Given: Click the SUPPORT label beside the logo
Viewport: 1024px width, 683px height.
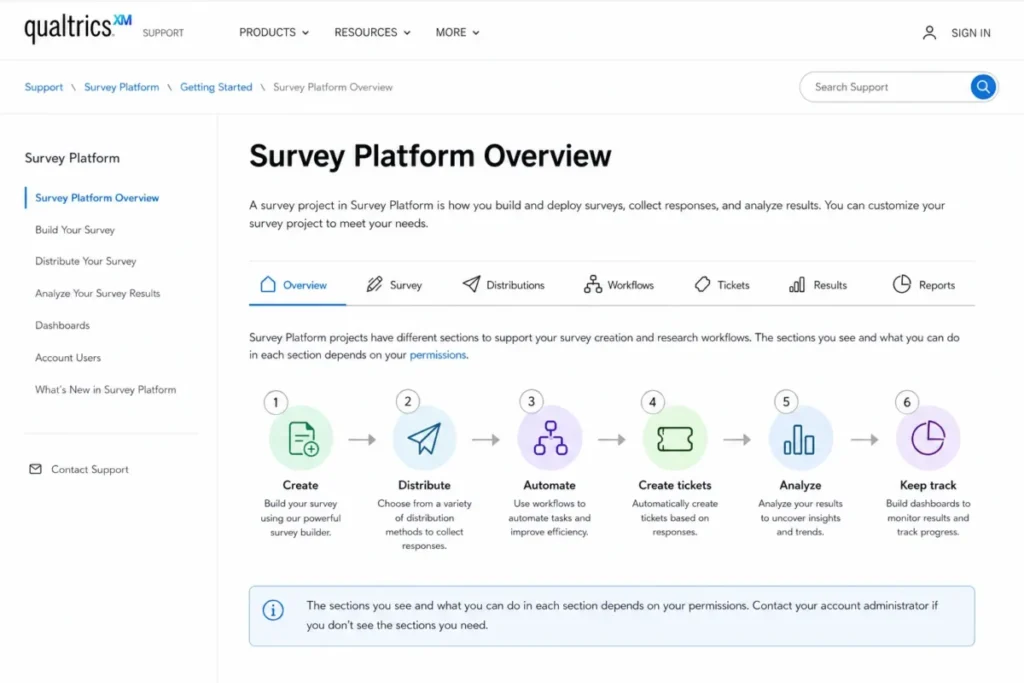Looking at the screenshot, I should click(163, 33).
